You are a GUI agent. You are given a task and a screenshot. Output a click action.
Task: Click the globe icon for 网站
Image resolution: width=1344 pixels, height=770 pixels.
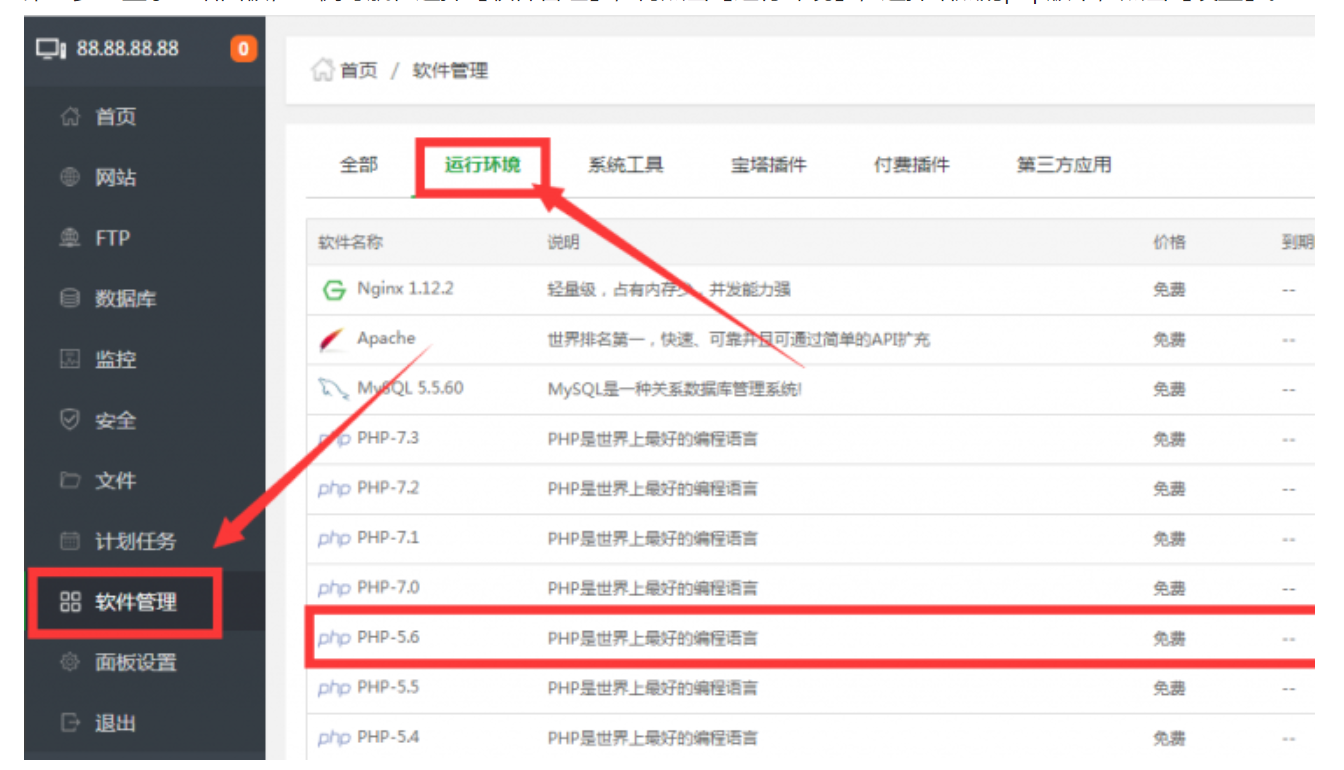[70, 178]
